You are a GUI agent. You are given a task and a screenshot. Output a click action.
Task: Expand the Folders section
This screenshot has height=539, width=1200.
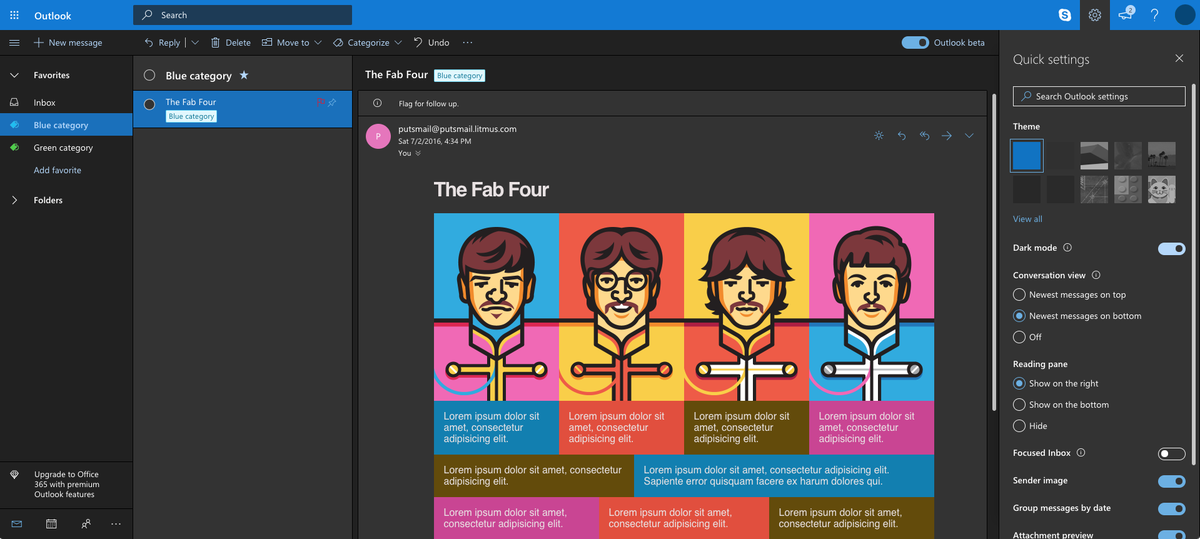14,200
